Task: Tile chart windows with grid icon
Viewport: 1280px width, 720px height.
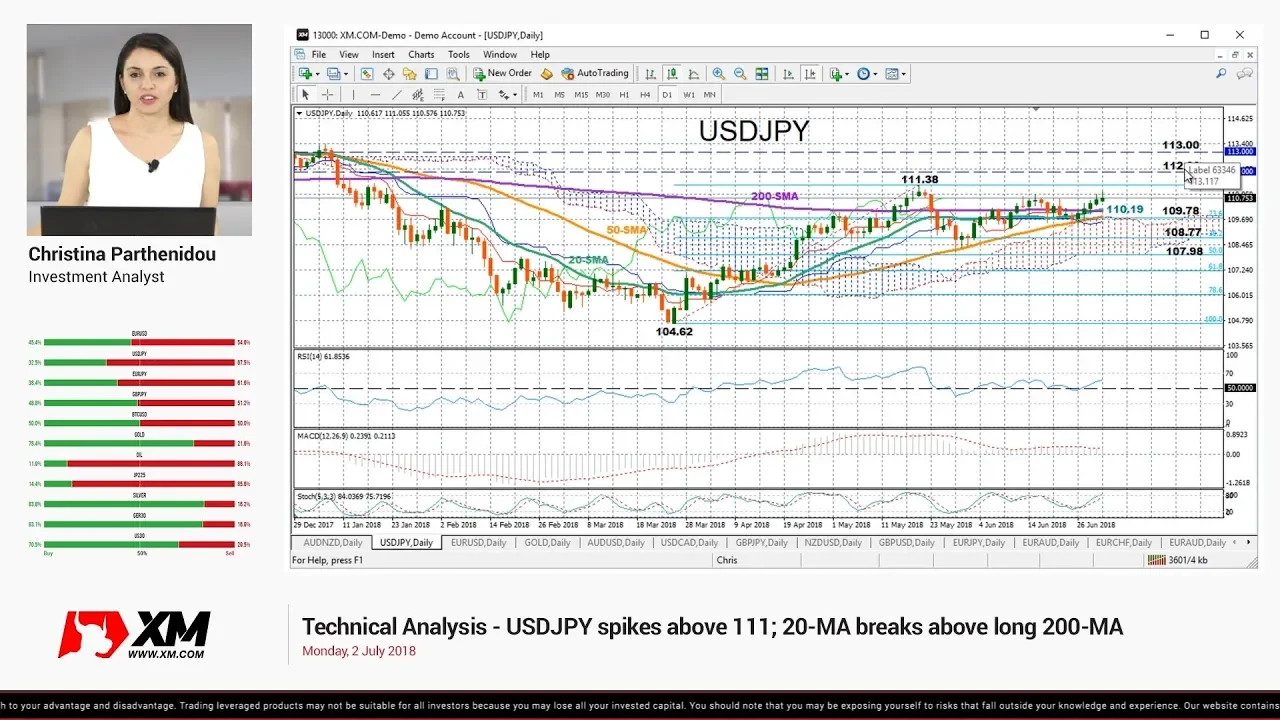Action: [762, 73]
